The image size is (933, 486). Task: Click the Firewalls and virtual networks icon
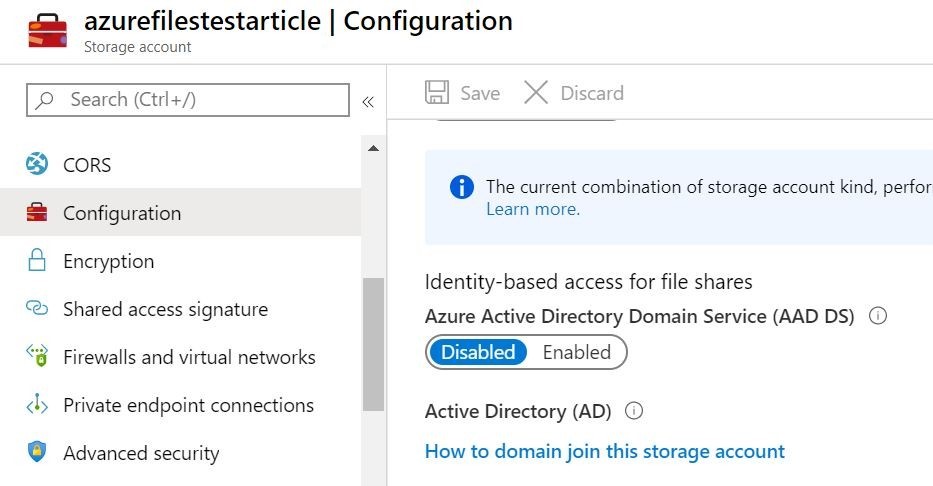click(x=37, y=356)
